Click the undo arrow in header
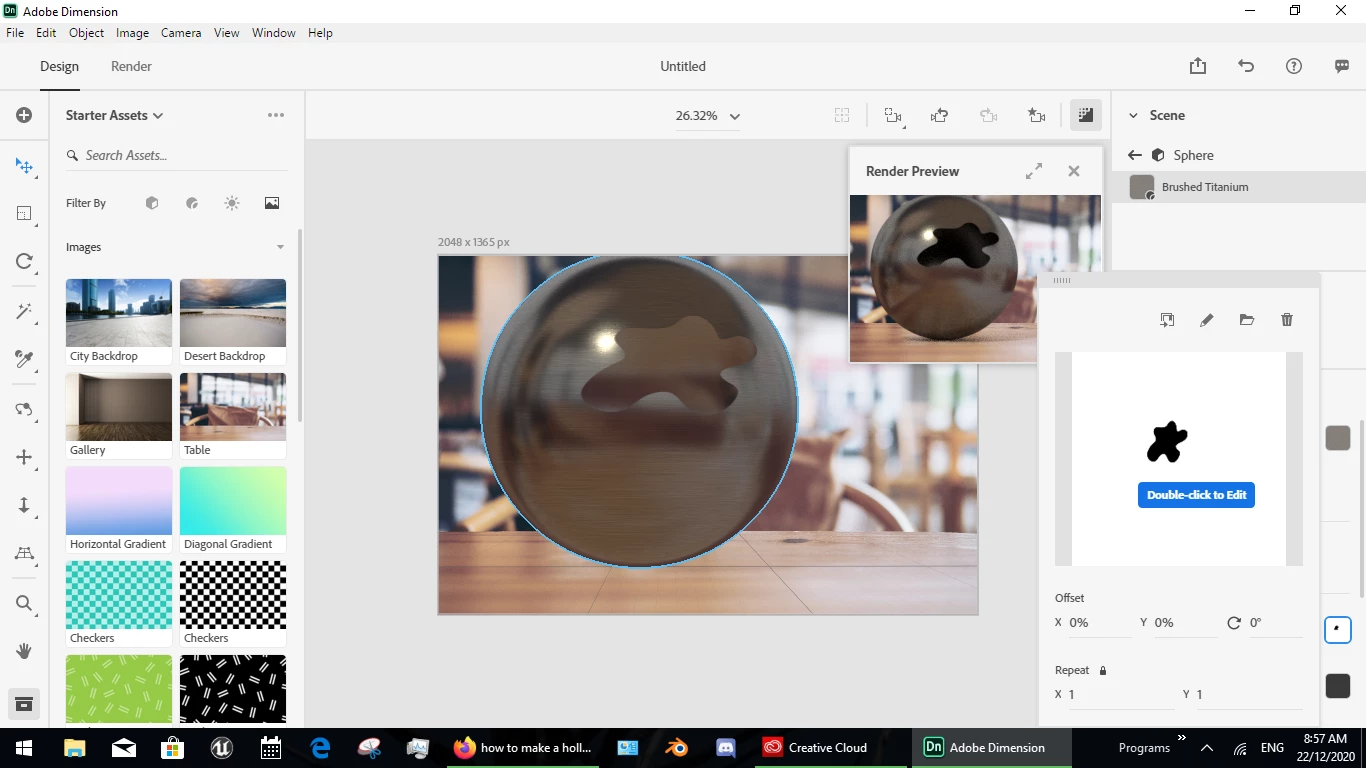The height and width of the screenshot is (768, 1366). click(x=1246, y=66)
